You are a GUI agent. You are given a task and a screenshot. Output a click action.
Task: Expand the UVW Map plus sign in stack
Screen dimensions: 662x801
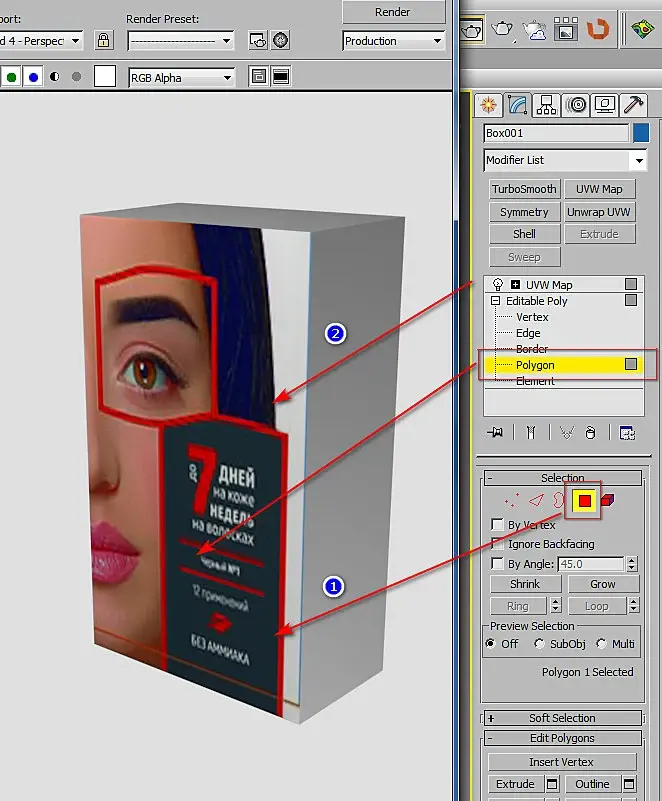[x=515, y=285]
